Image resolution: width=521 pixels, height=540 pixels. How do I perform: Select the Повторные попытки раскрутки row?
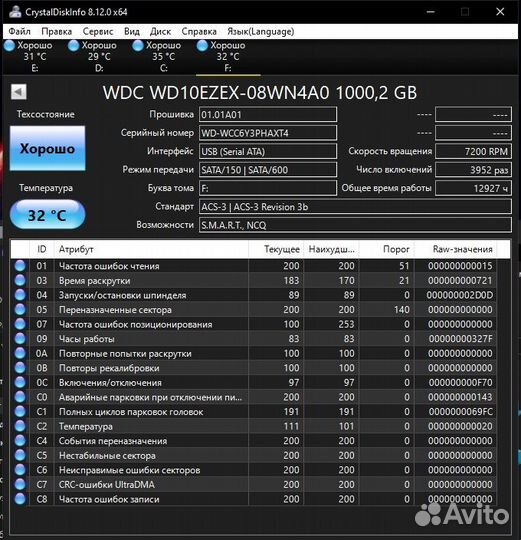point(253,353)
